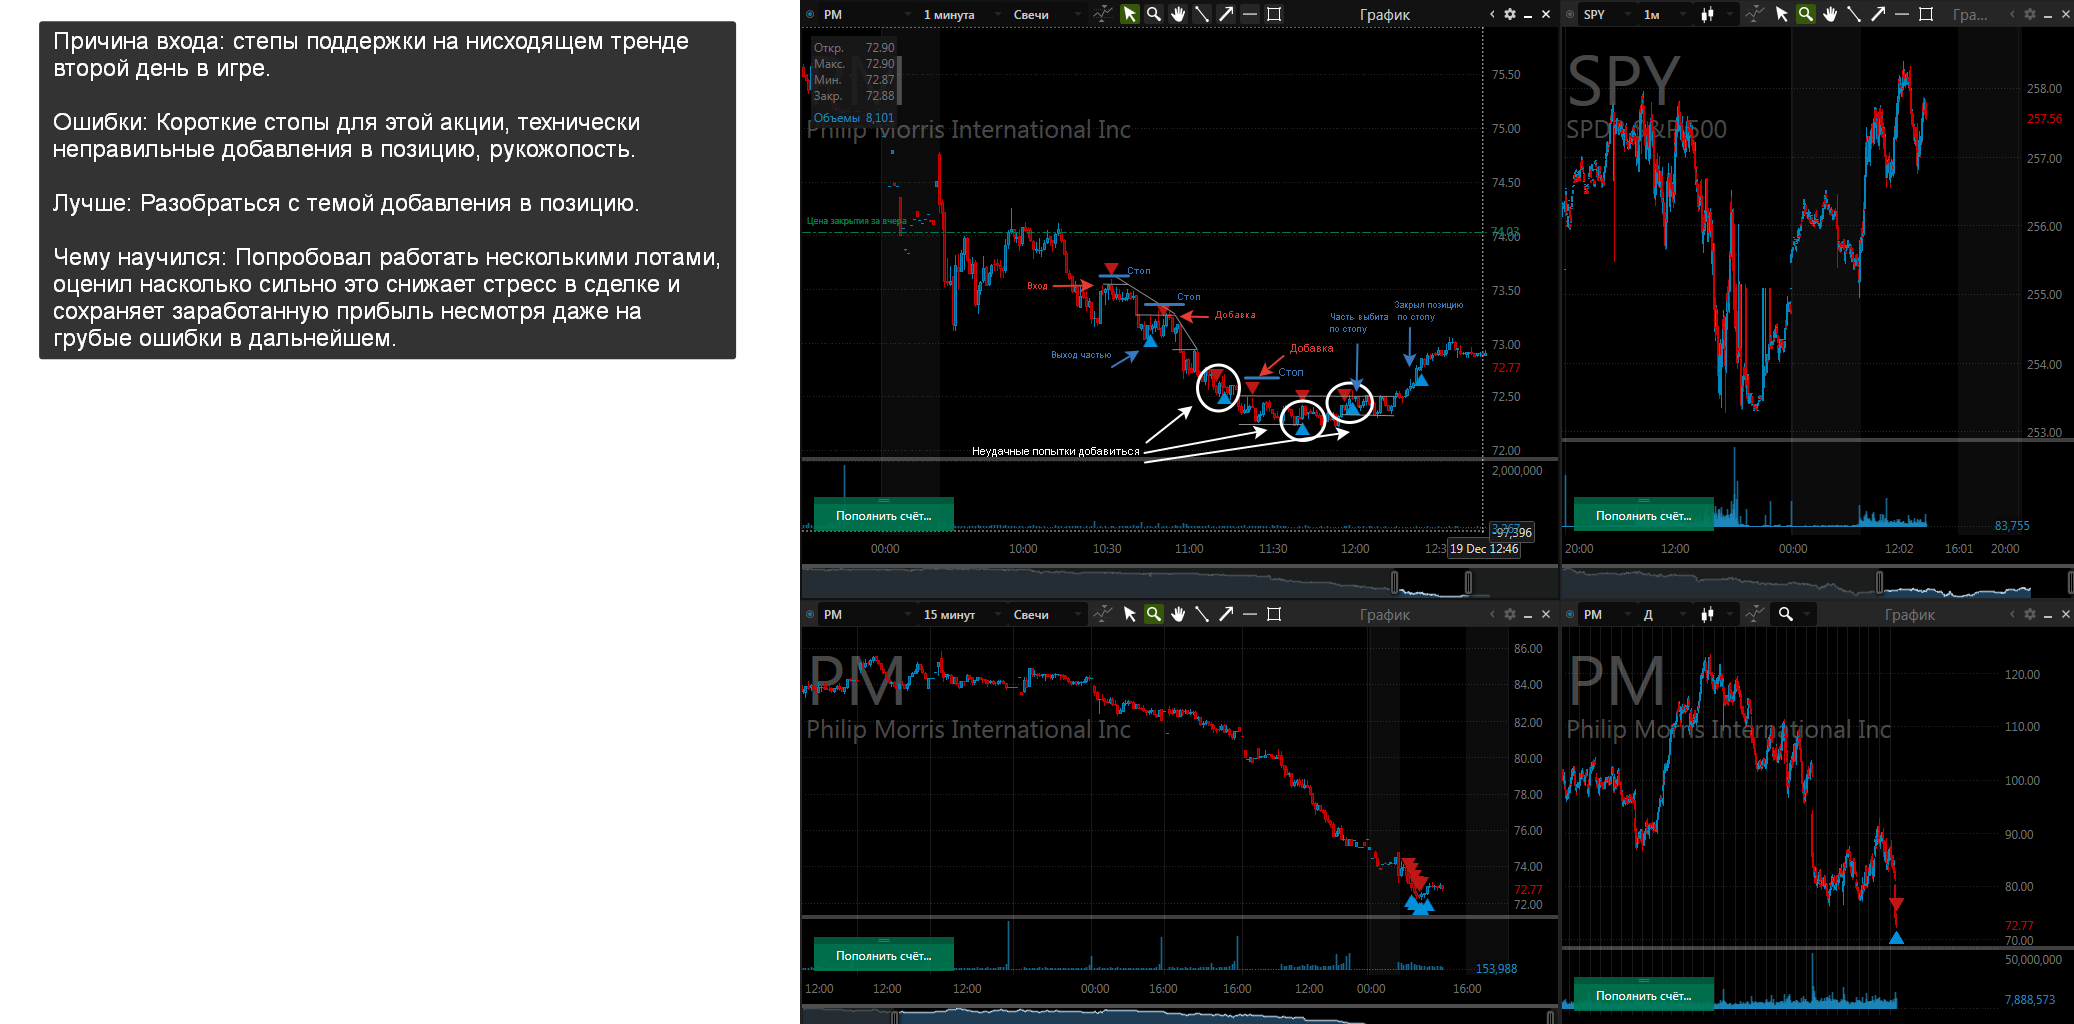Select the hand pan tool in PM 1-minute chart
This screenshot has width=2074, height=1024.
tap(1178, 14)
